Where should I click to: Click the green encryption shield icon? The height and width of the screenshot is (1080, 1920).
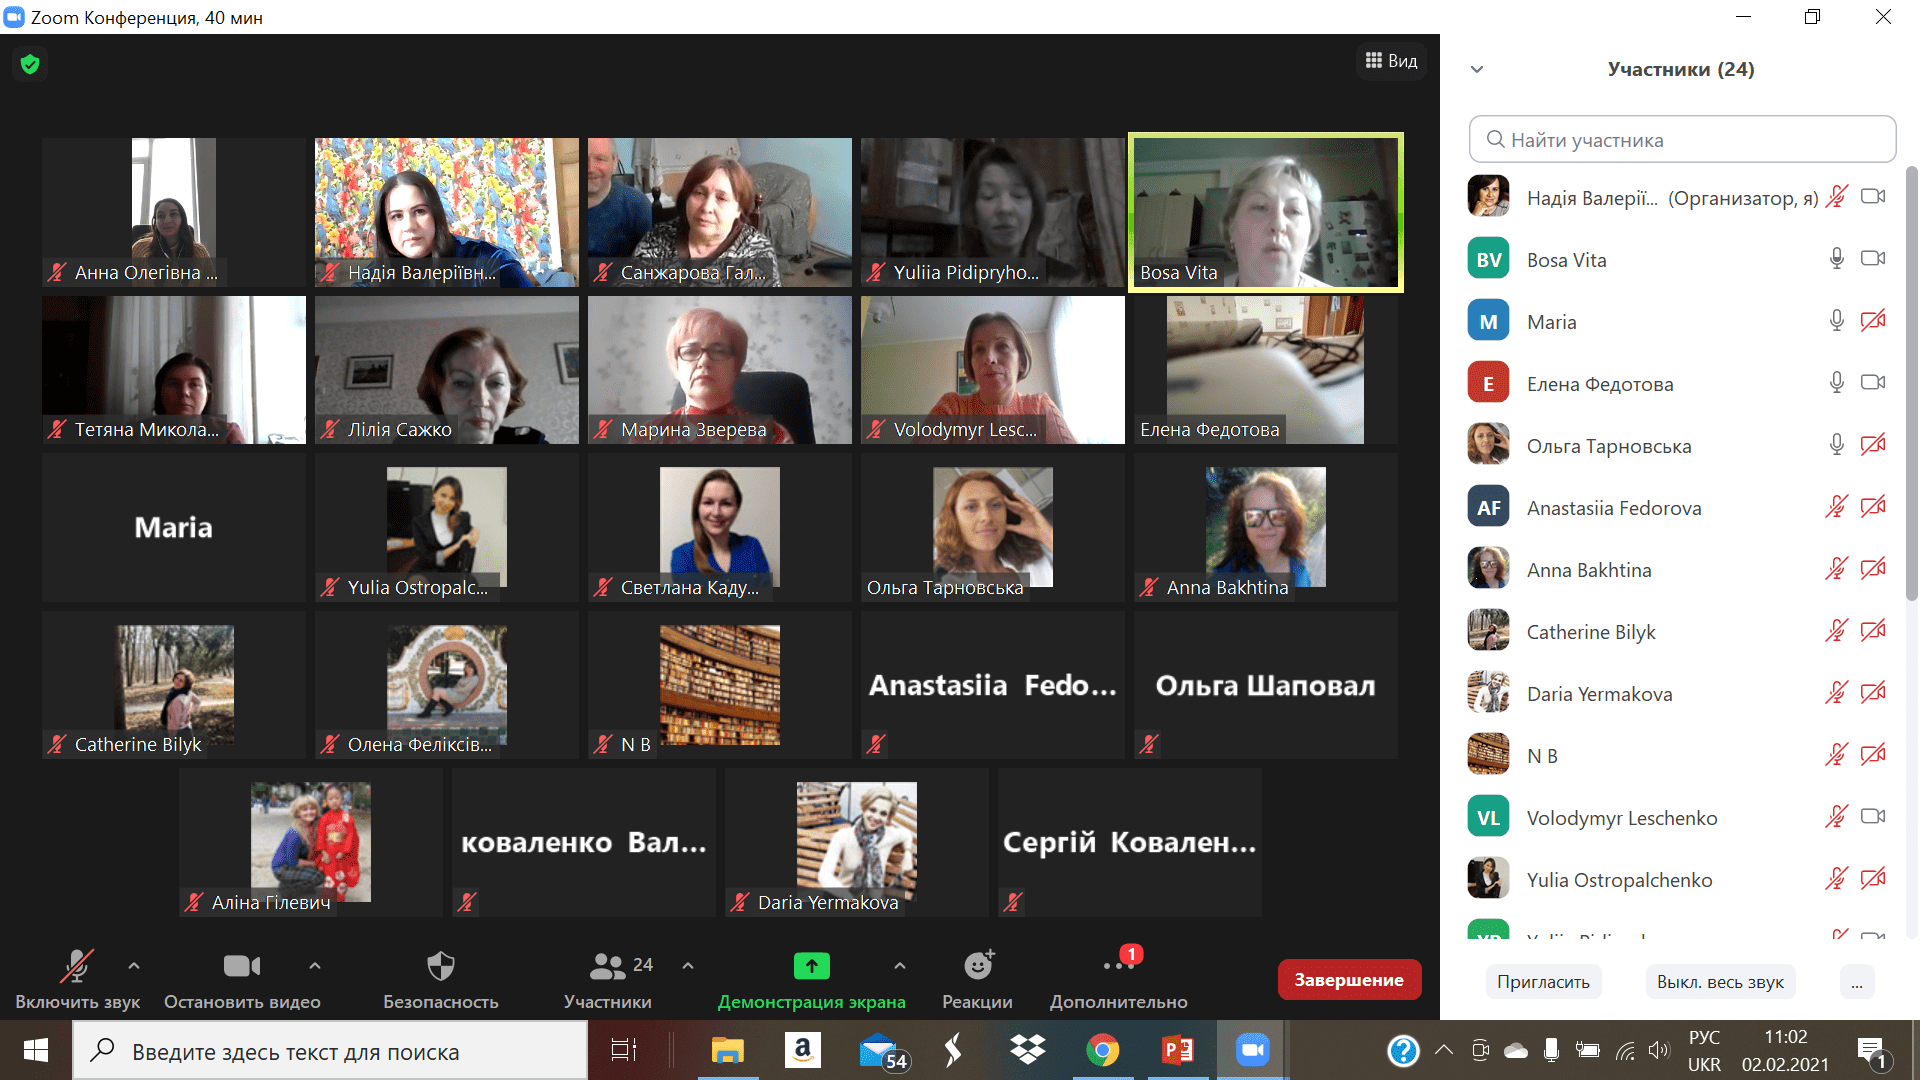click(x=30, y=65)
